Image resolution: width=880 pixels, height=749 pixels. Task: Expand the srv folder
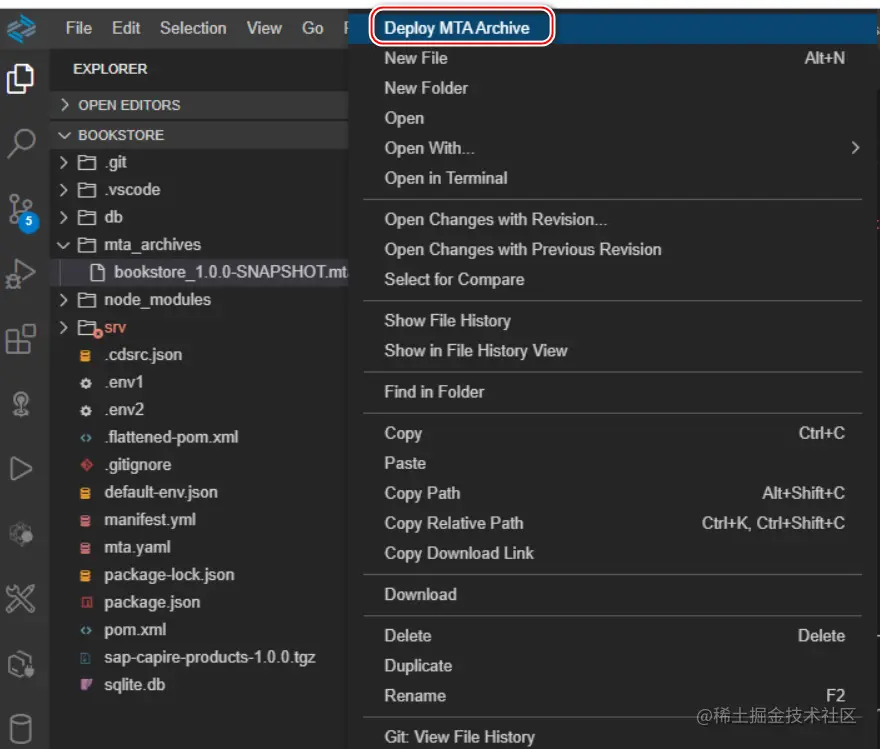click(x=63, y=328)
